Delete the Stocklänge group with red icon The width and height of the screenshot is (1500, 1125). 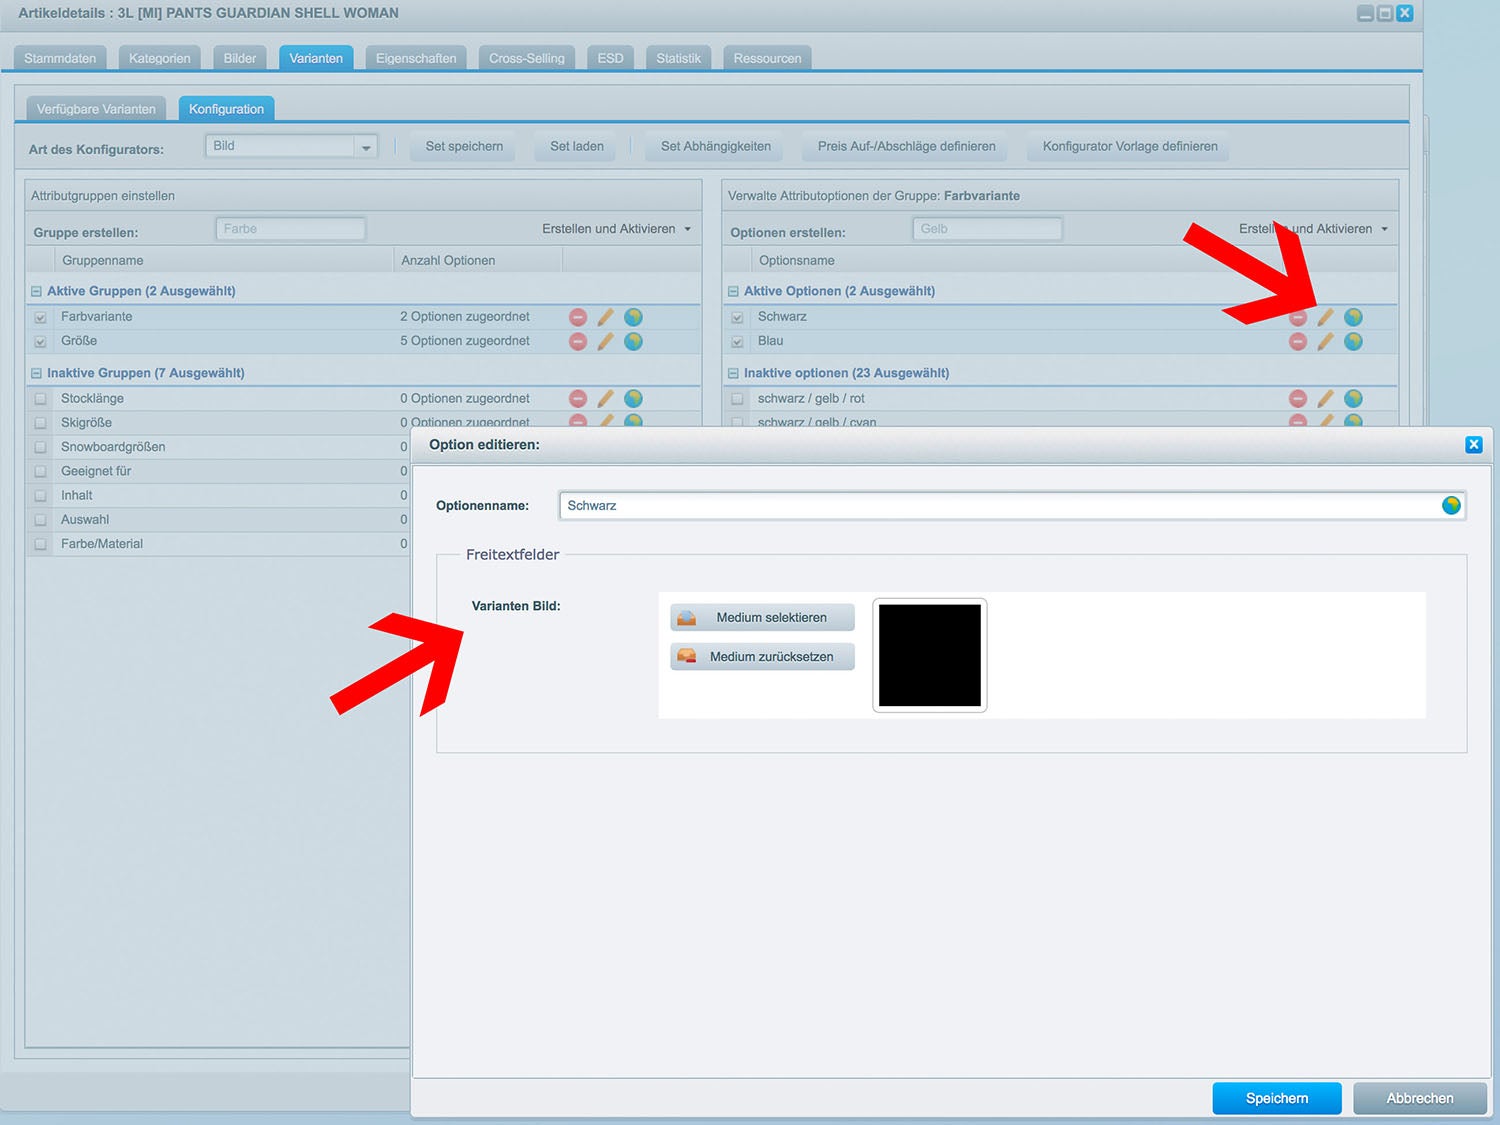[x=578, y=398]
